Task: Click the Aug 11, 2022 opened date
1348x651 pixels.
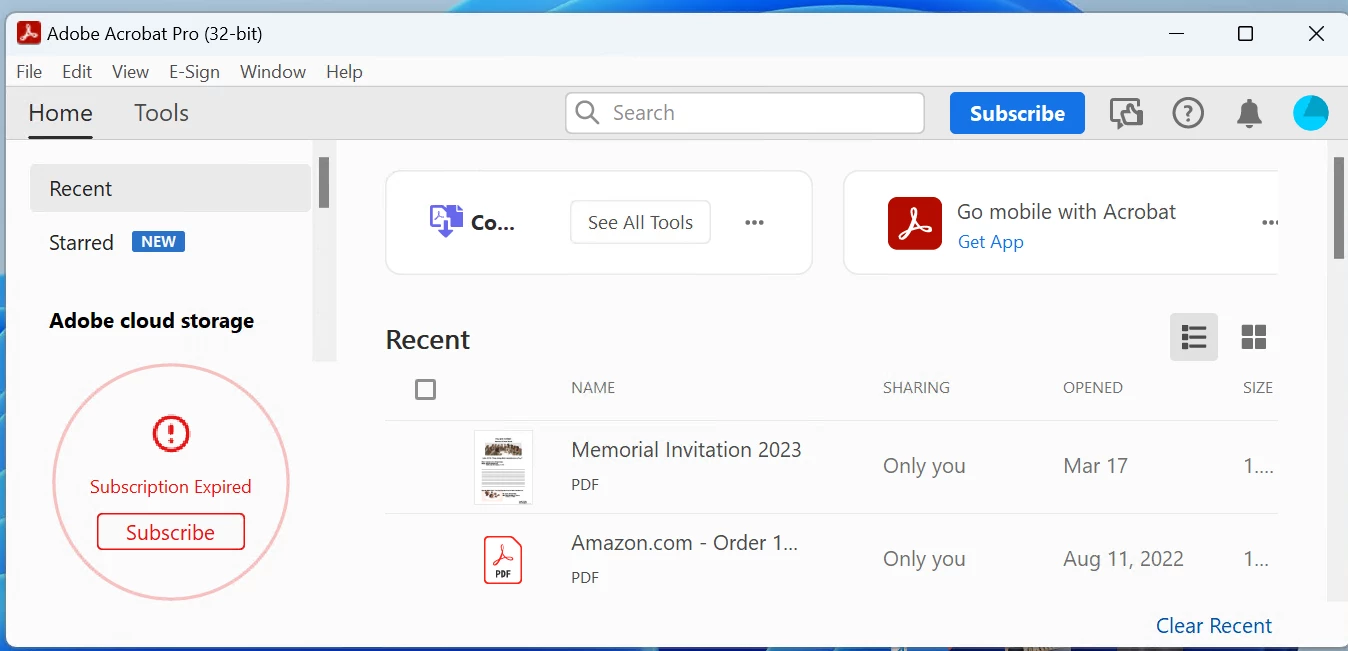Action: (1123, 559)
